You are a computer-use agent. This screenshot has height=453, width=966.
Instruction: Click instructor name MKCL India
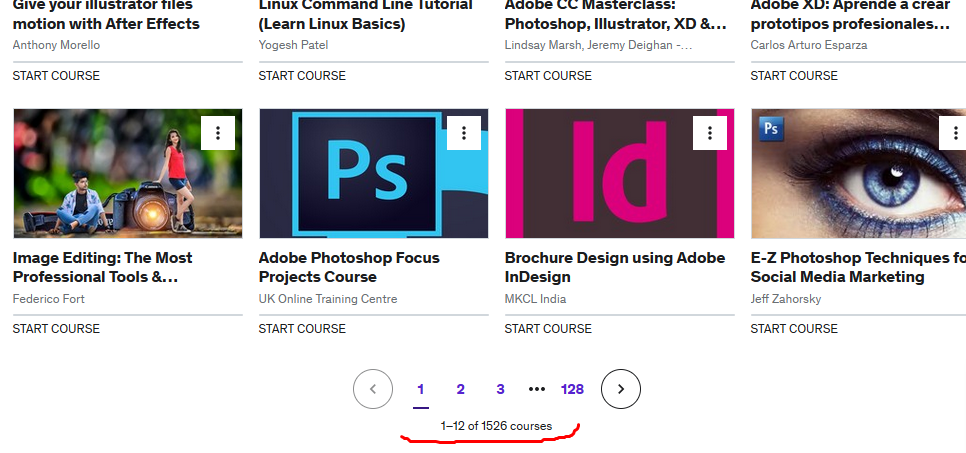(535, 299)
